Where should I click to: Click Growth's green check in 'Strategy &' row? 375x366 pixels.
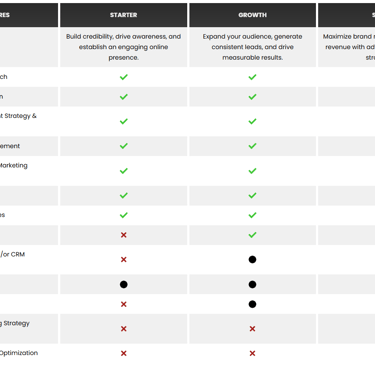(252, 121)
